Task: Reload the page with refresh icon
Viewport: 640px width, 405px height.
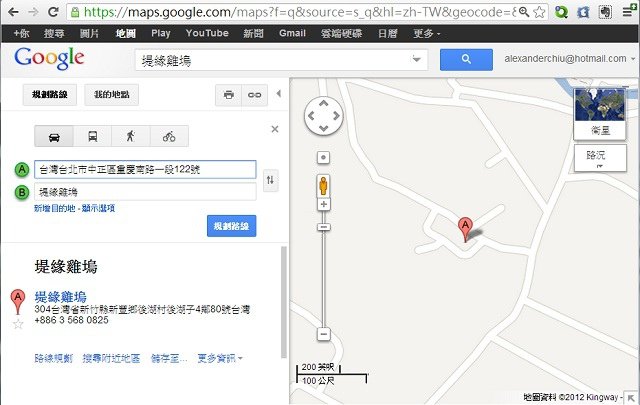Action: coord(53,12)
